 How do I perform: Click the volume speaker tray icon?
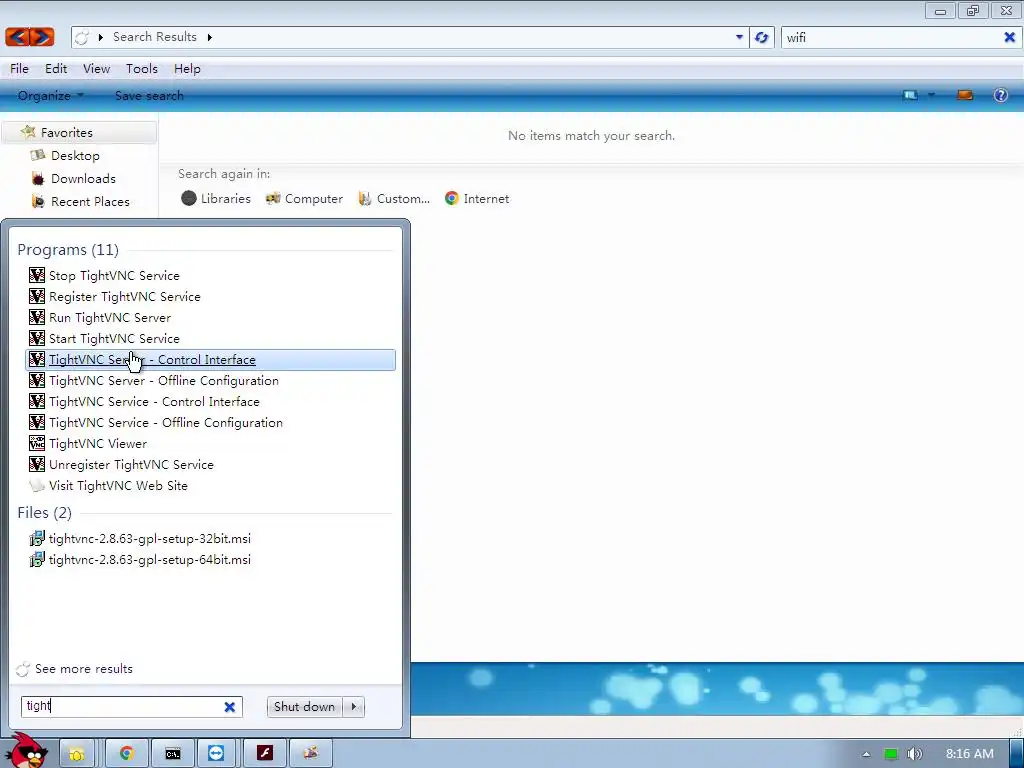pyautogui.click(x=915, y=754)
